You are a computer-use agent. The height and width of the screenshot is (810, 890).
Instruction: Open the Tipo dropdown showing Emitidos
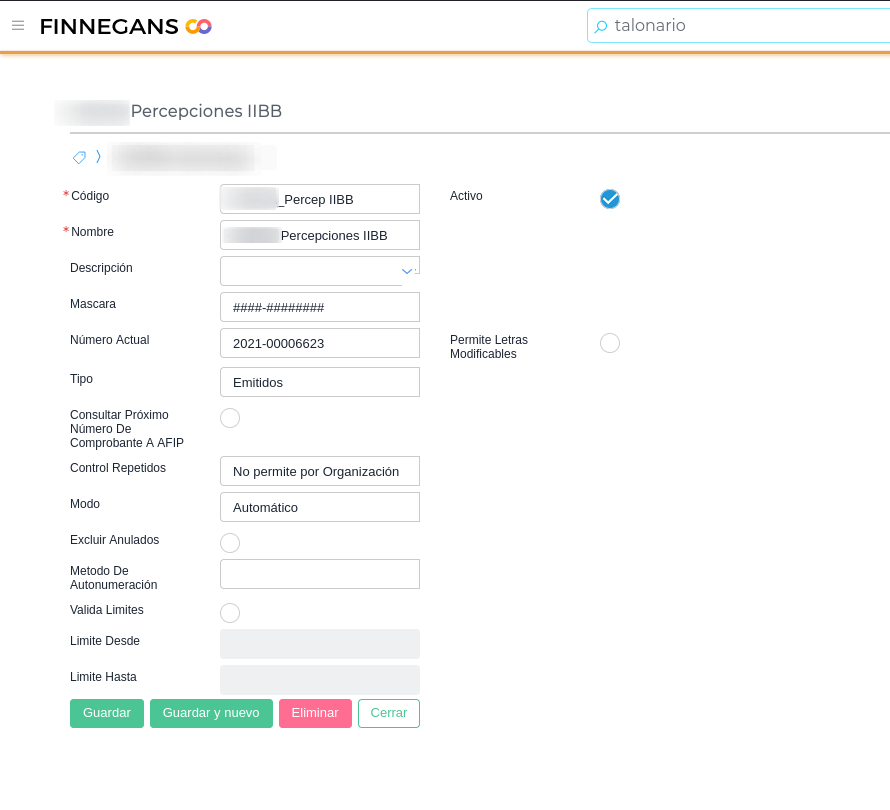point(320,382)
